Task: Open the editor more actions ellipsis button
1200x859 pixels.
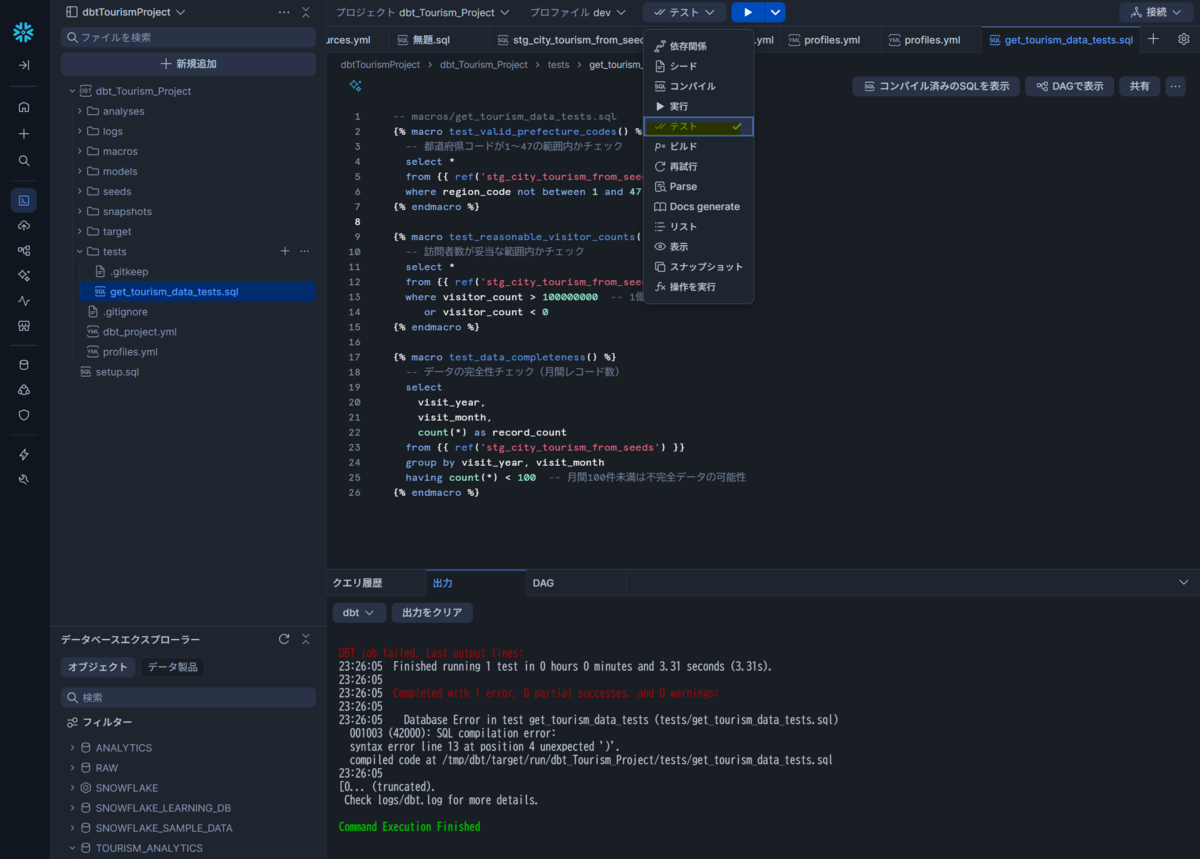Action: coord(1175,86)
